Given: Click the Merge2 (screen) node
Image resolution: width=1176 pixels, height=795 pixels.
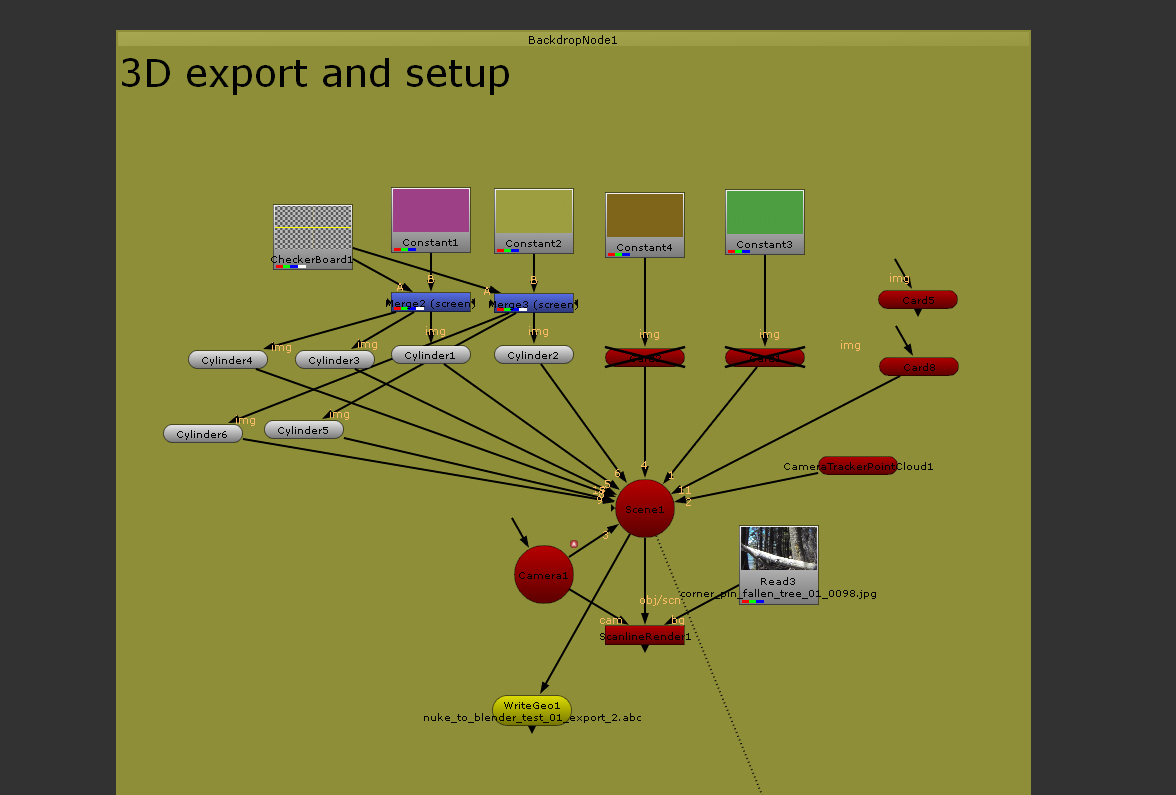Looking at the screenshot, I should (430, 303).
